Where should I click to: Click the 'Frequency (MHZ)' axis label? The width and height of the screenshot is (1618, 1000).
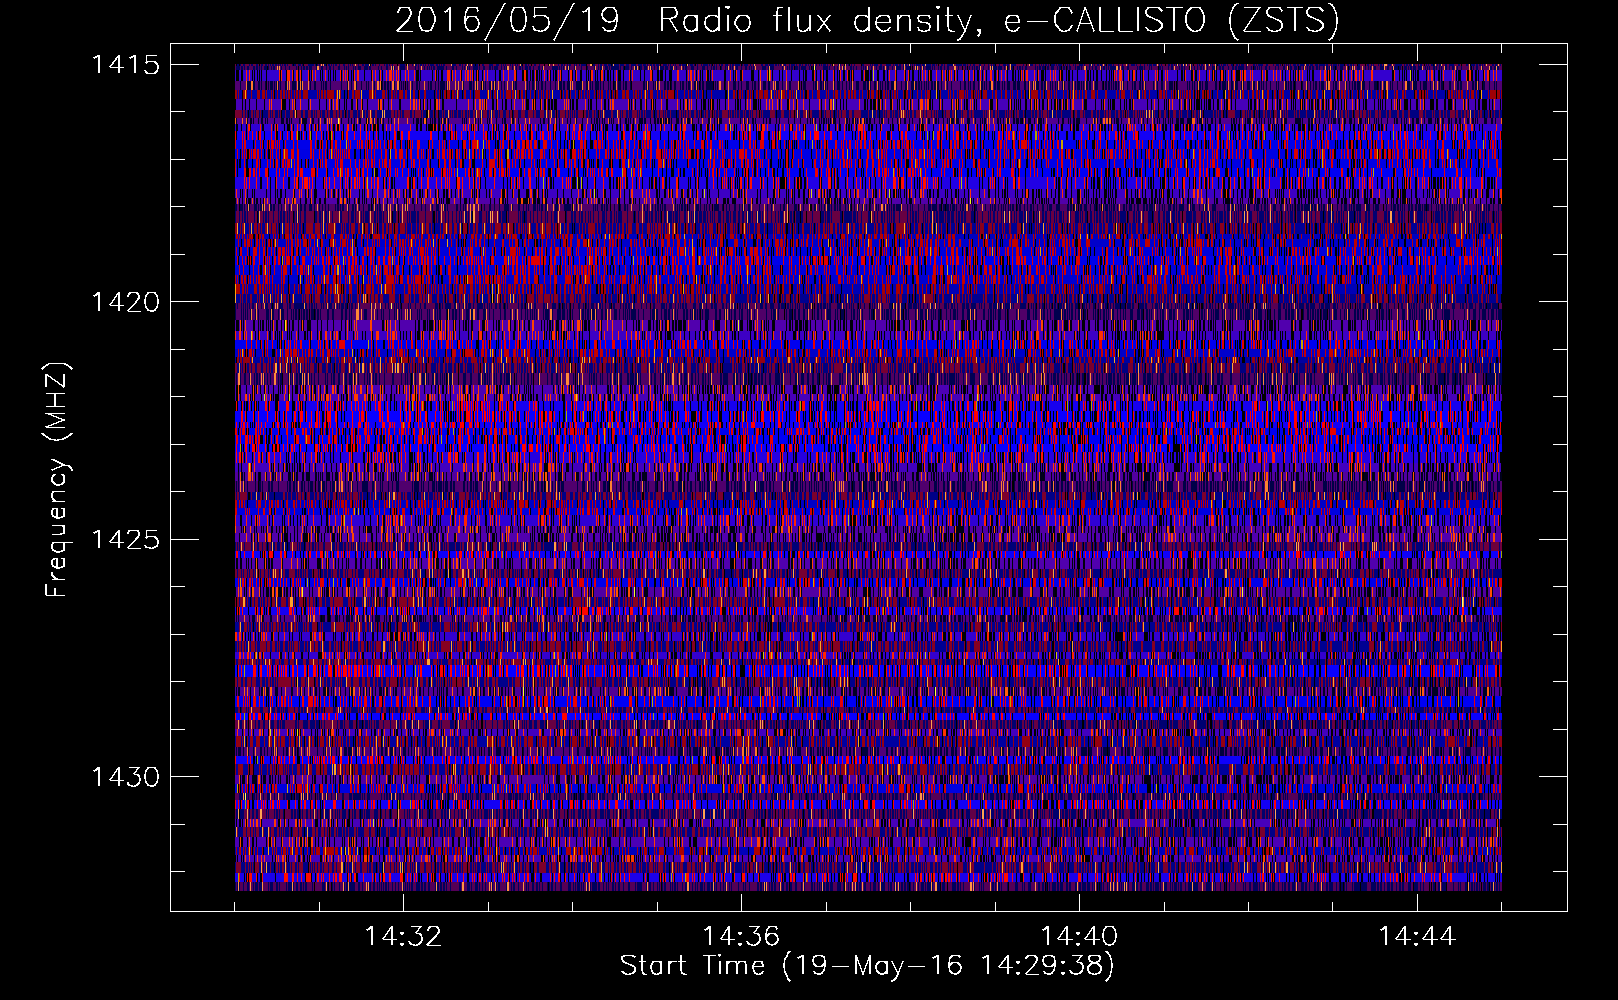pos(58,479)
